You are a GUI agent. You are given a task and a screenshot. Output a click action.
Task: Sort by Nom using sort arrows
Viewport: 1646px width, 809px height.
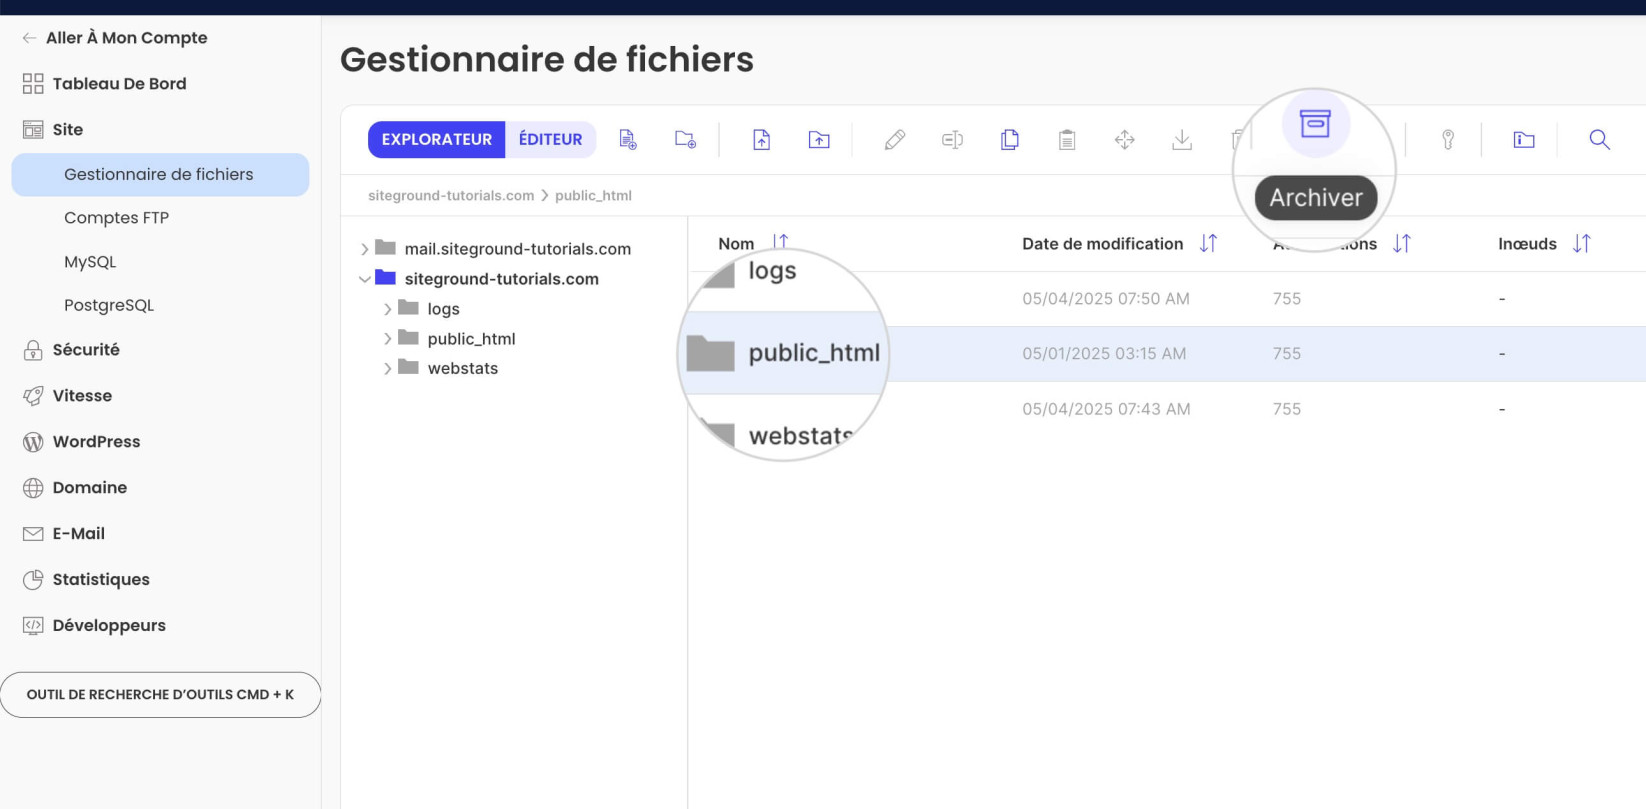(780, 243)
